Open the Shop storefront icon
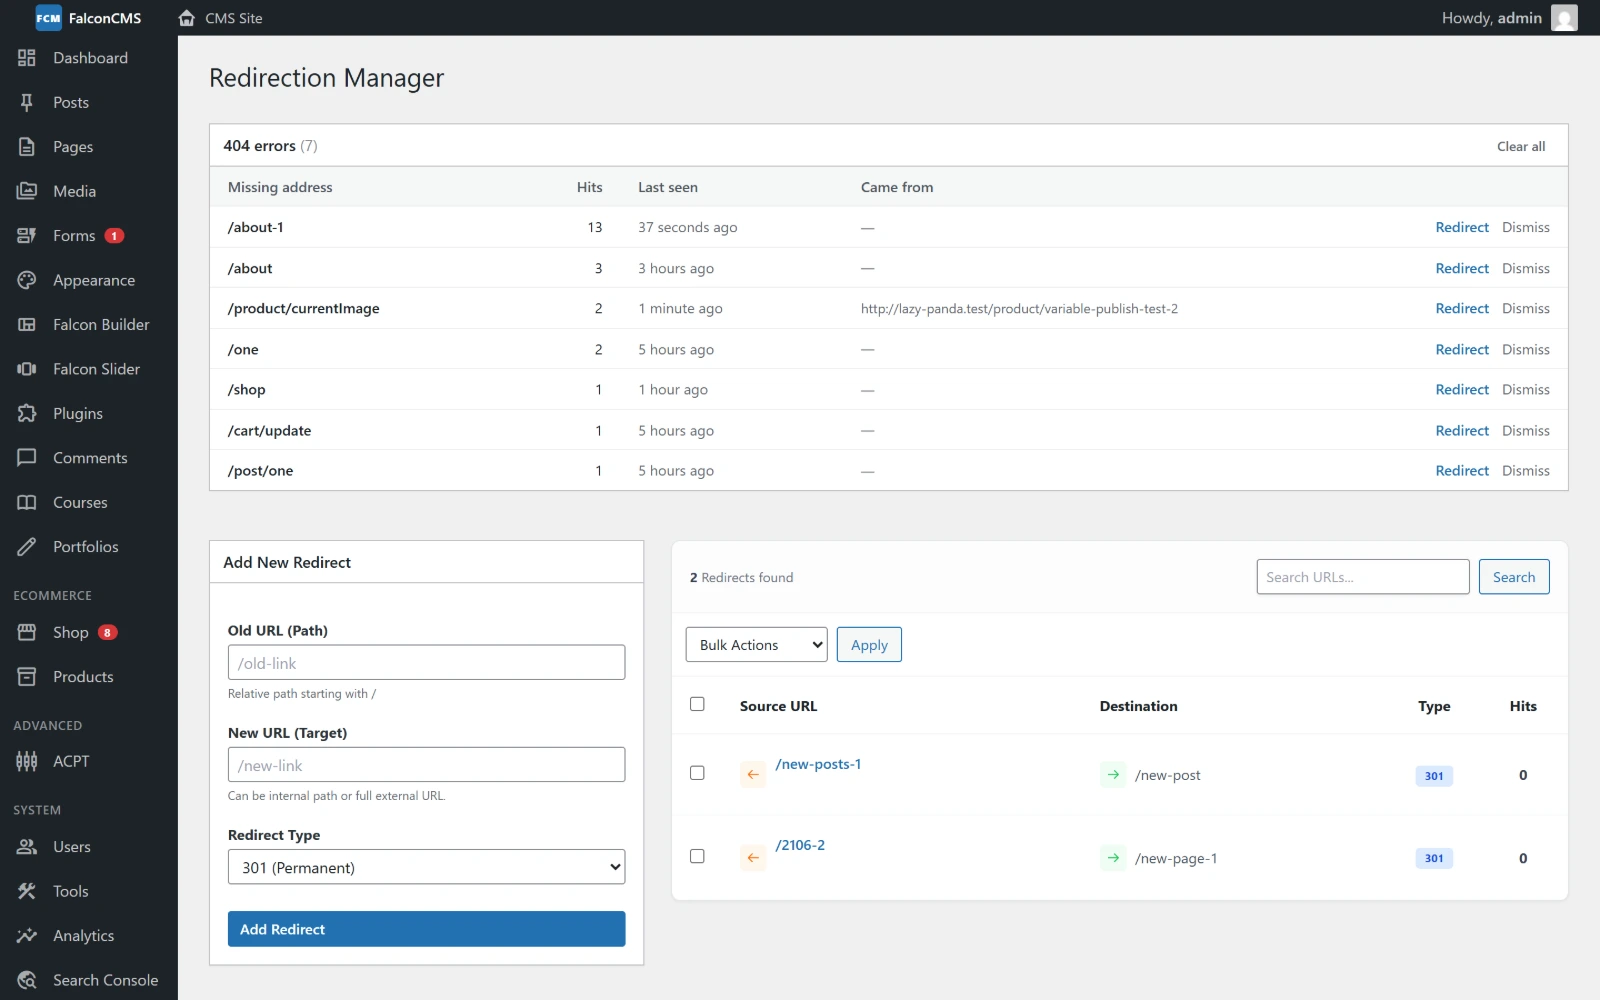The height and width of the screenshot is (1000, 1600). tap(27, 632)
